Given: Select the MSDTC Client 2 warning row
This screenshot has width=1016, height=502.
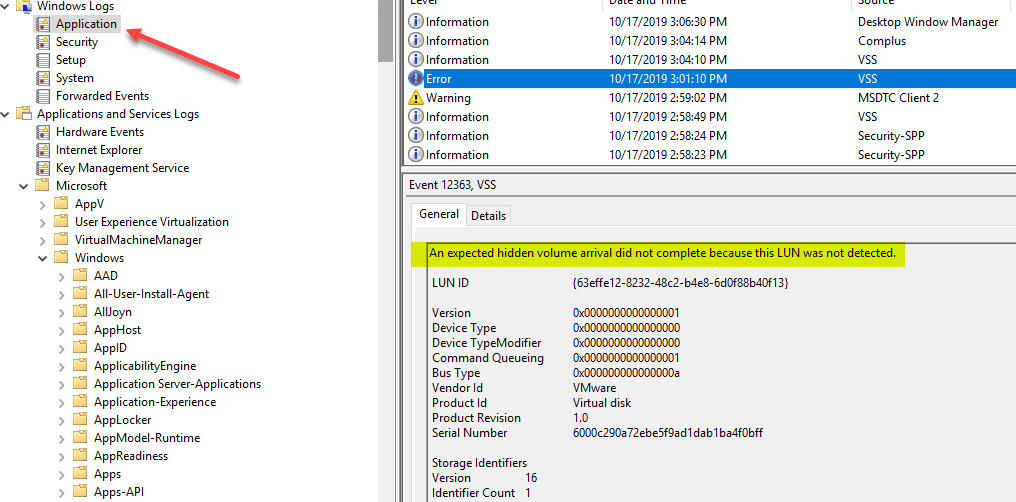Looking at the screenshot, I should [x=711, y=98].
